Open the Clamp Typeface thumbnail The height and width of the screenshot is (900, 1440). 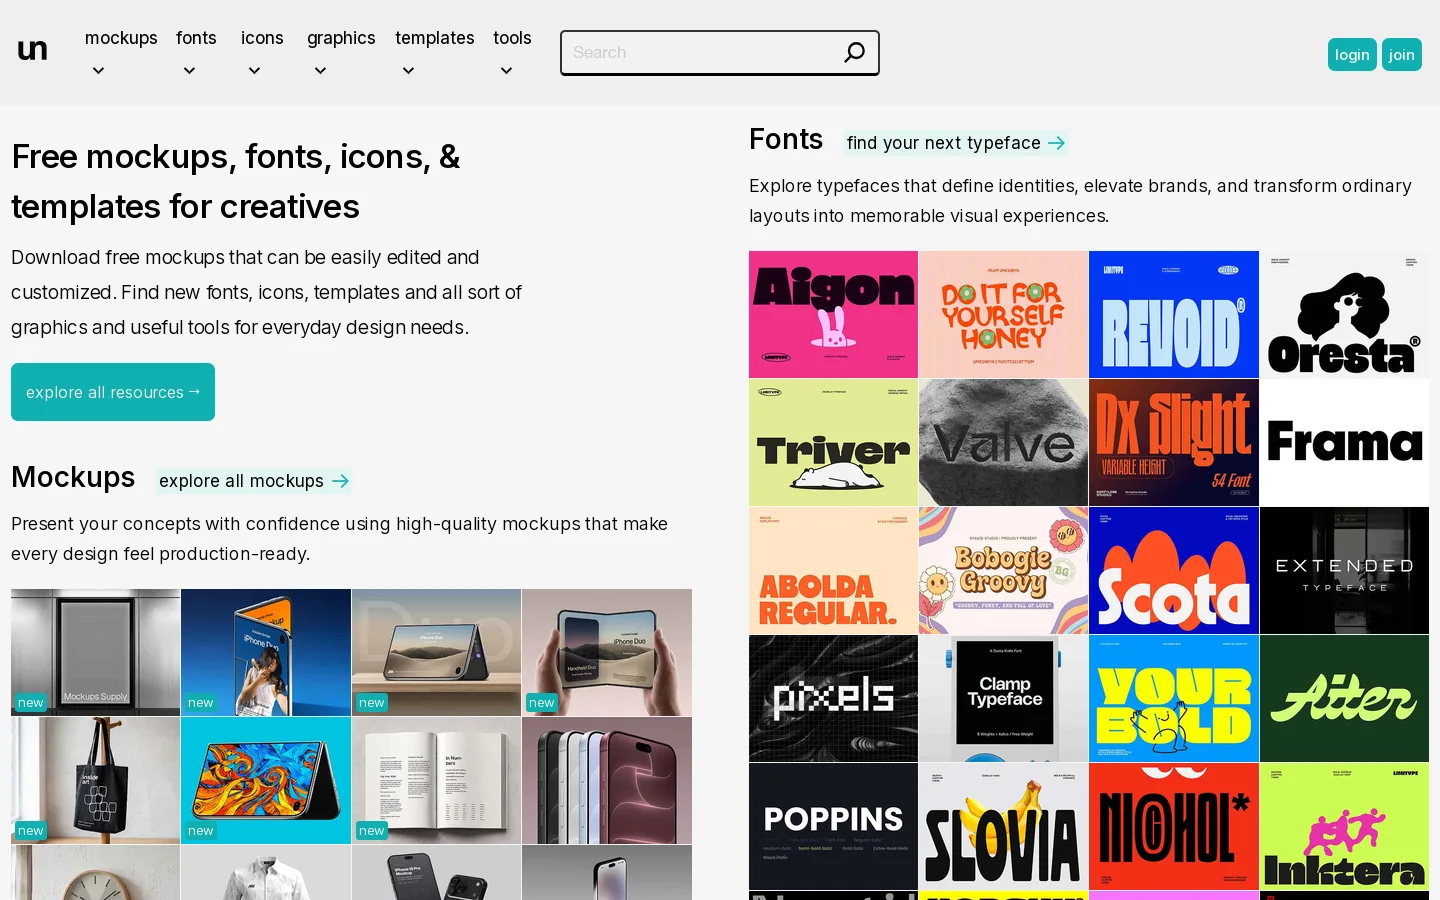1003,698
